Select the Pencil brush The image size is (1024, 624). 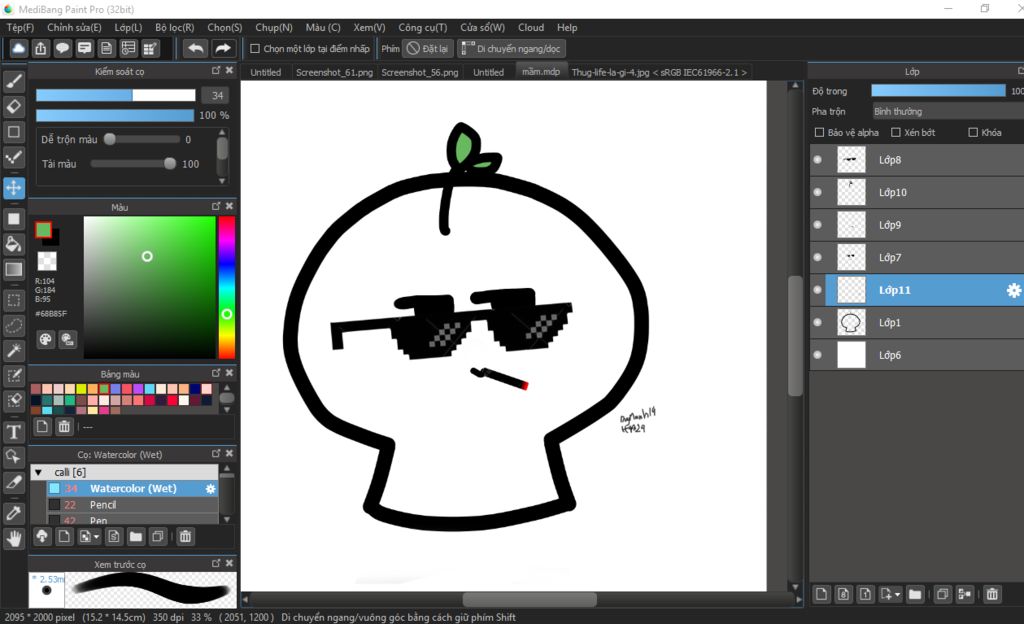click(133, 505)
